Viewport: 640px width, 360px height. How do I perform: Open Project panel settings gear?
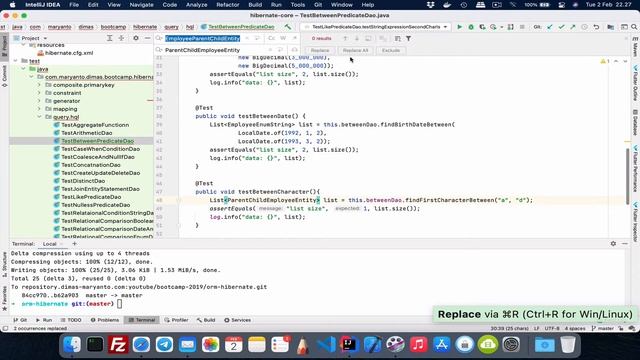(x=136, y=38)
